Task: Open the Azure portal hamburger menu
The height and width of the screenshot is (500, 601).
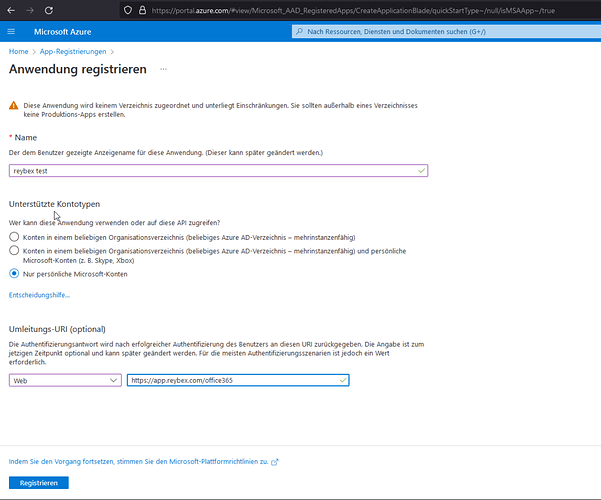Action: (11, 32)
